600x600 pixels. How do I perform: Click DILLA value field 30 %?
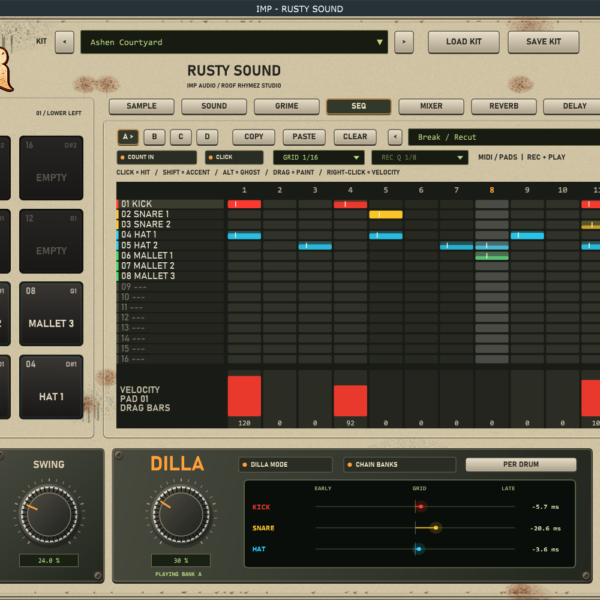pos(181,561)
